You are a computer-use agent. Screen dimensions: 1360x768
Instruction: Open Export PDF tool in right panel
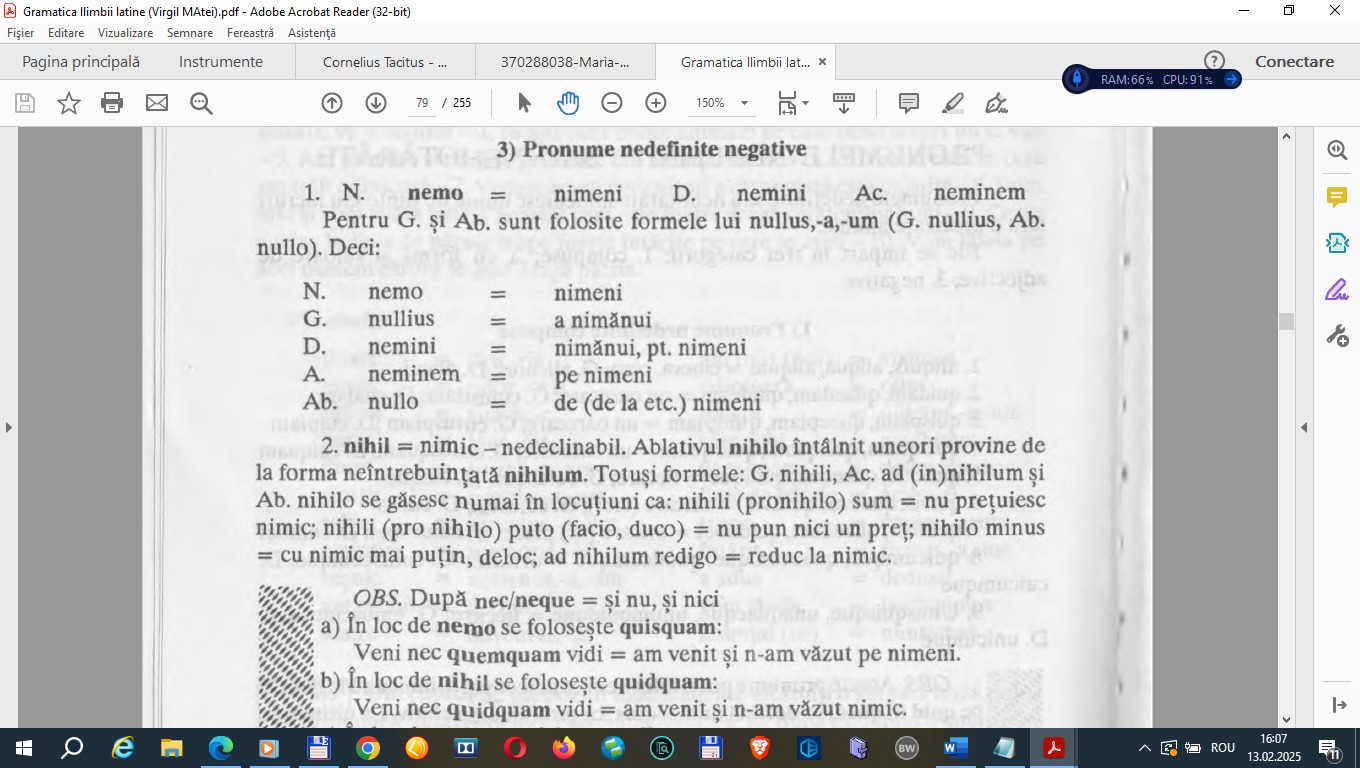tap(1337, 243)
